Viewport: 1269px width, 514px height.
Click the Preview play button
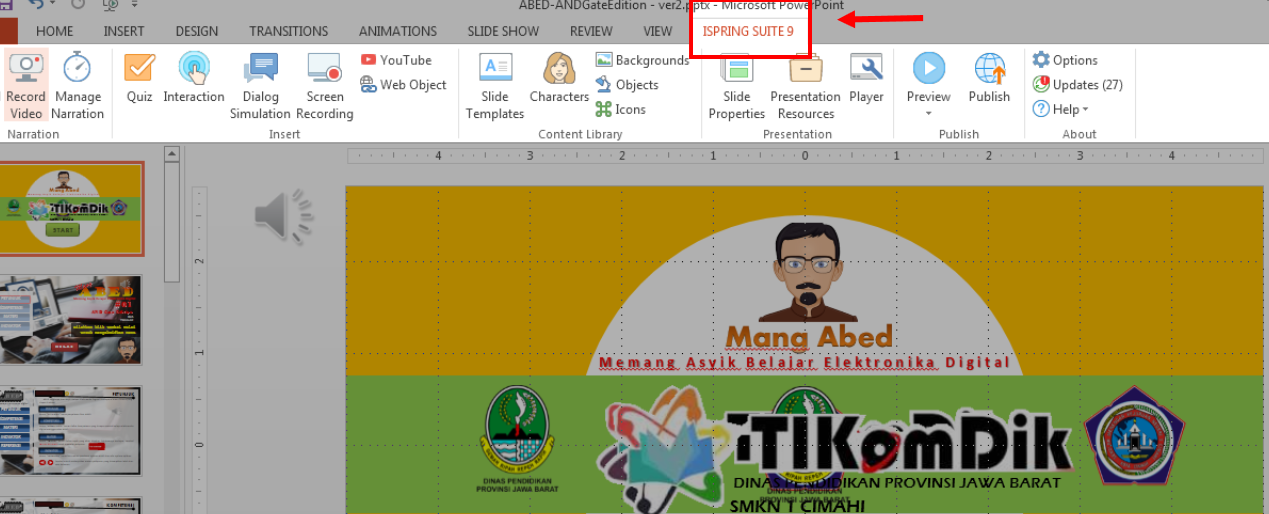pyautogui.click(x=928, y=68)
